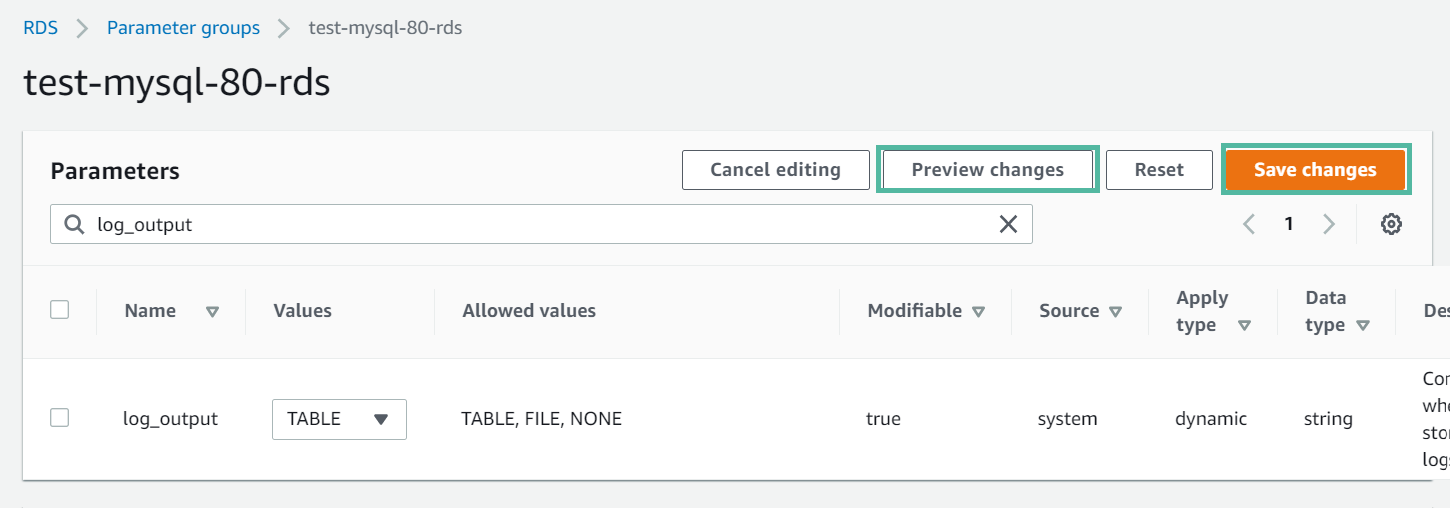
Task: Sort by Apply type column arrow
Action: [1244, 325]
